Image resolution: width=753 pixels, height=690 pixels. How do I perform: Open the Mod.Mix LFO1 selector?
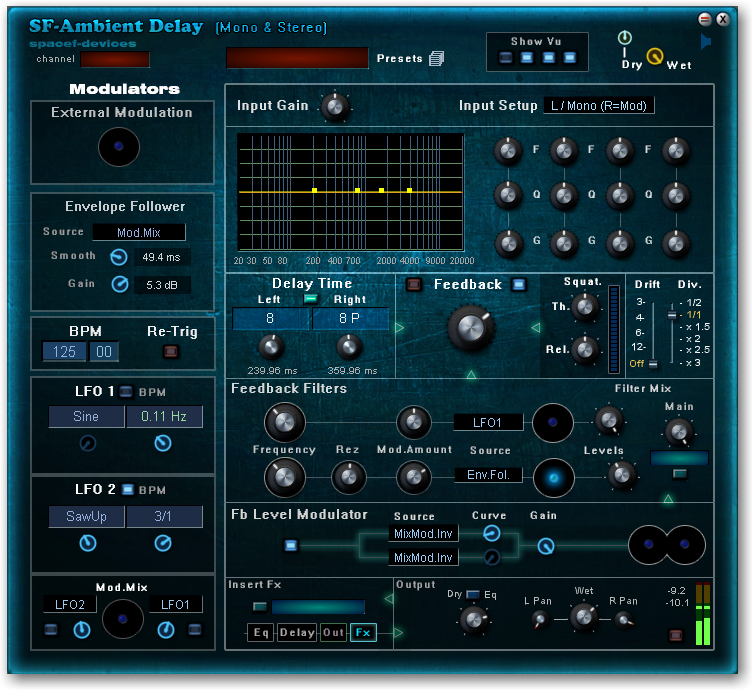[x=175, y=605]
